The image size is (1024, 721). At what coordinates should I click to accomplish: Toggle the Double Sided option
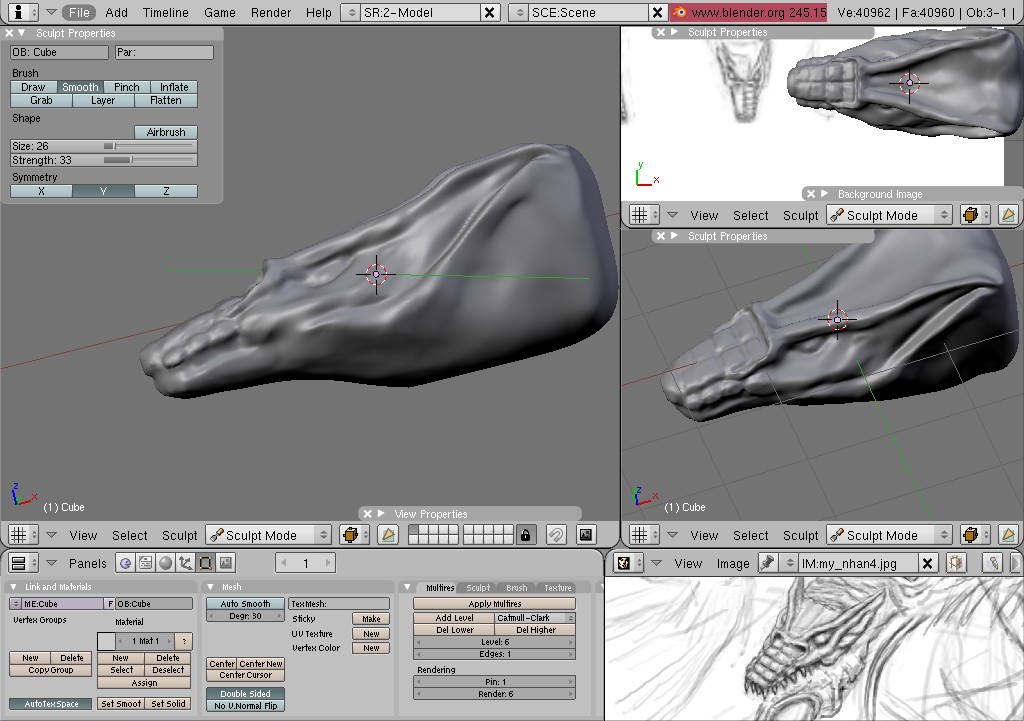[x=245, y=694]
